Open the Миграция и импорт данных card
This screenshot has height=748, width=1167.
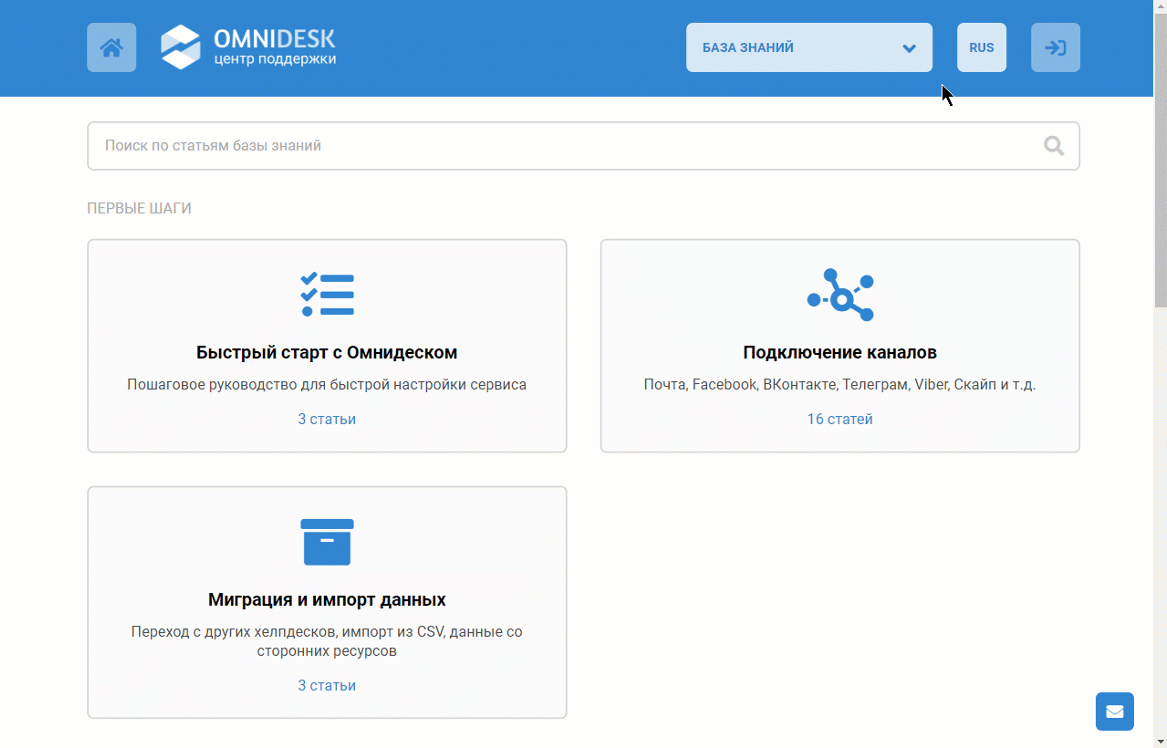click(327, 600)
